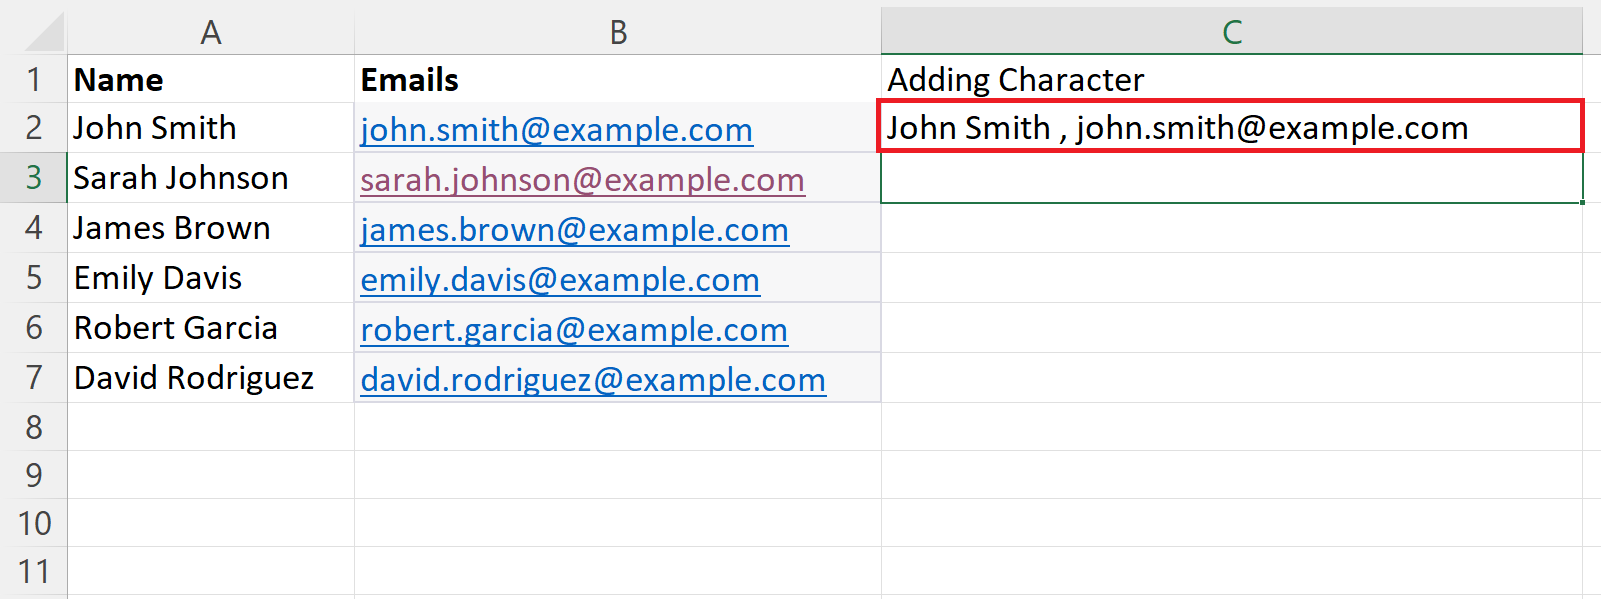This screenshot has width=1601, height=599.
Task: Select the combined John Smith cell C2
Action: click(1230, 127)
